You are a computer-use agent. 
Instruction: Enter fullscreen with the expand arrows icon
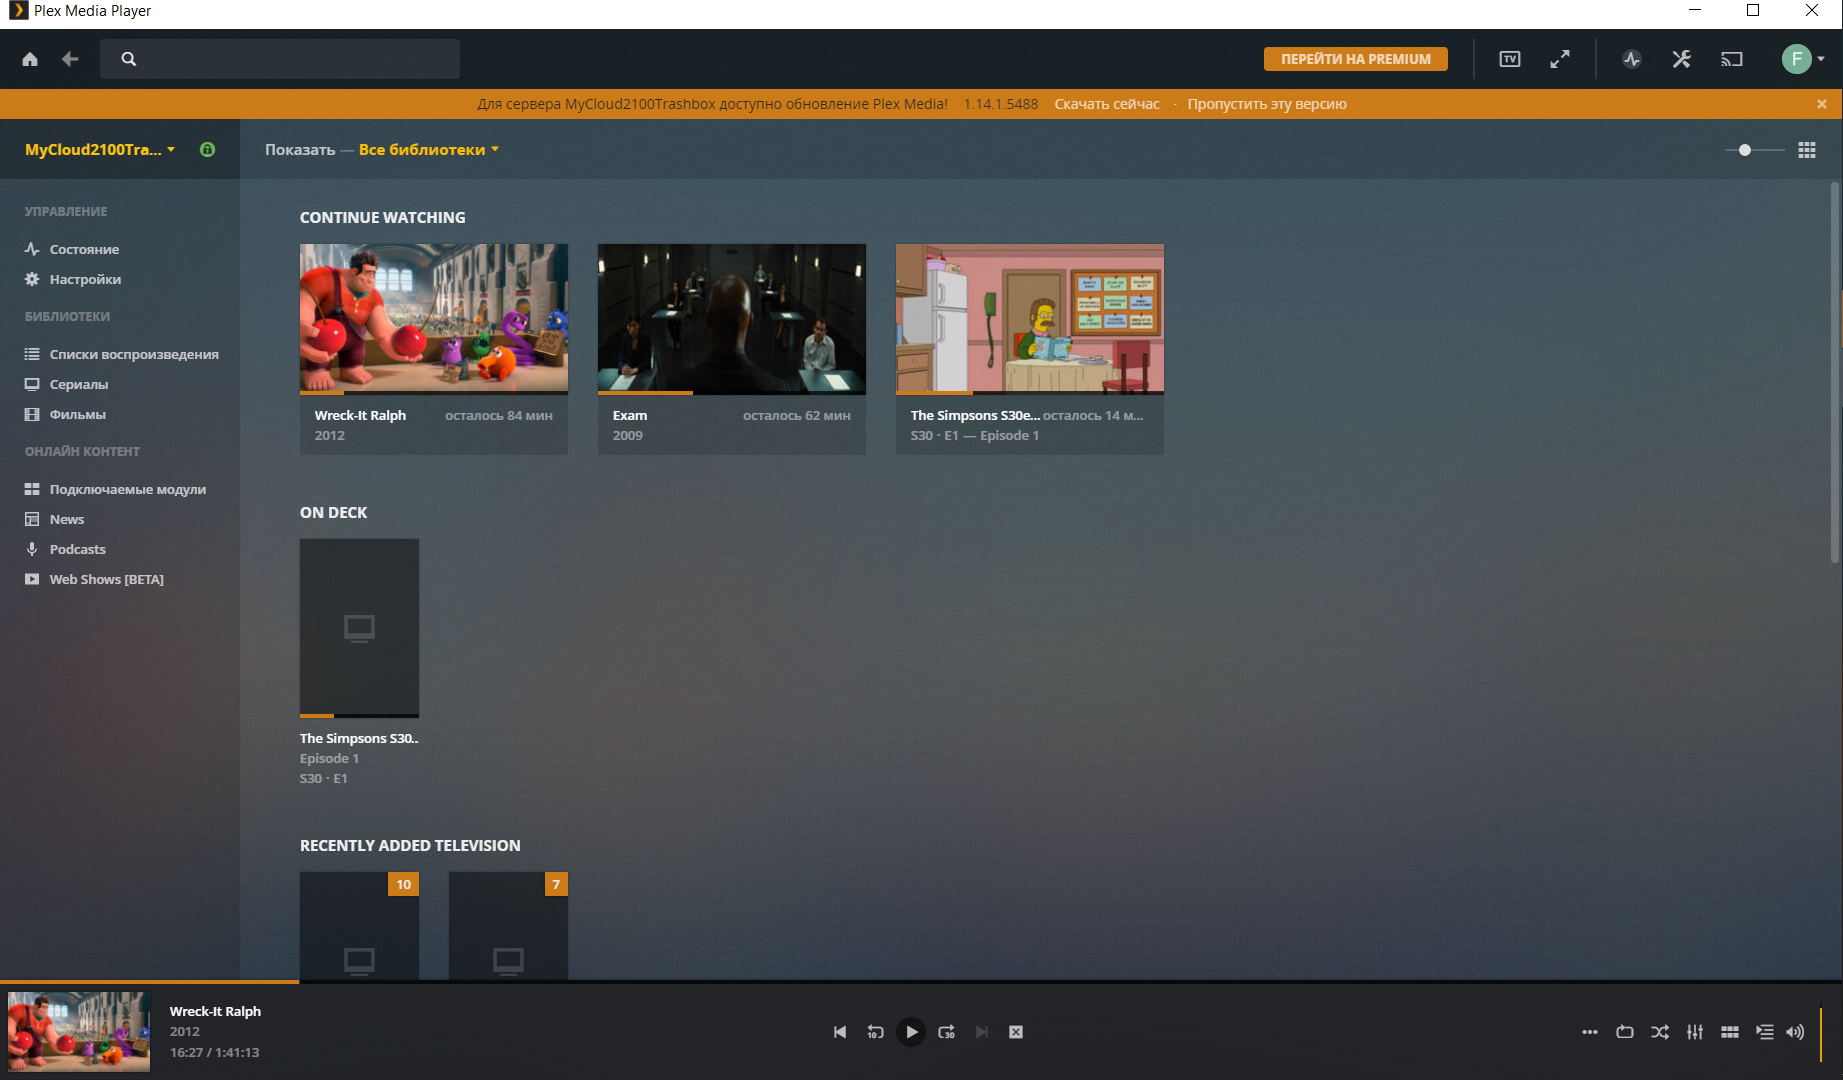click(1560, 59)
